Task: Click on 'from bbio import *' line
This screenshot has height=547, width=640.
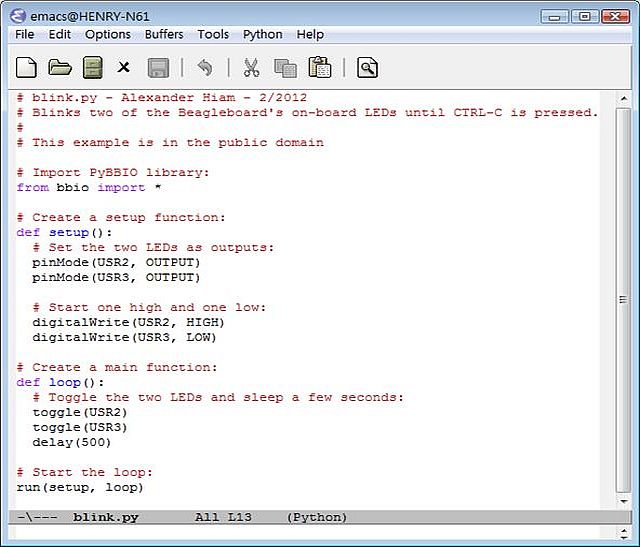Action: pos(89,187)
